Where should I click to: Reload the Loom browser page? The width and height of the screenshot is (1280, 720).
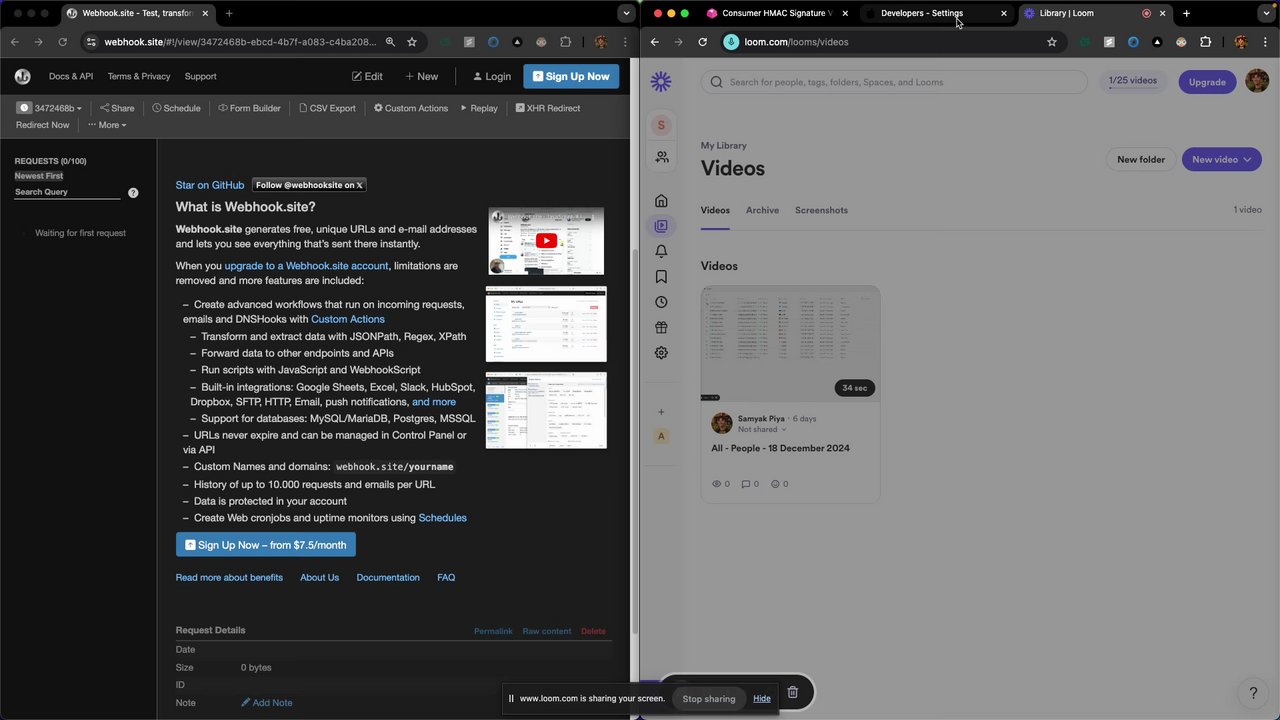702,42
